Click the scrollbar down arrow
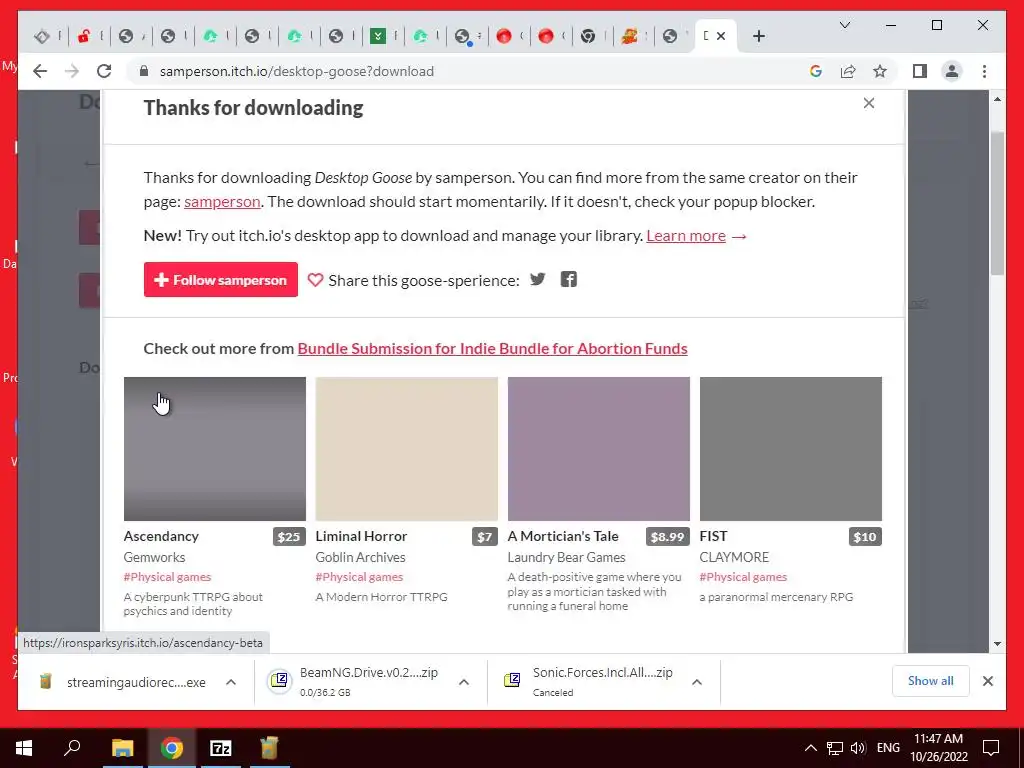The height and width of the screenshot is (768, 1024). (x=997, y=644)
